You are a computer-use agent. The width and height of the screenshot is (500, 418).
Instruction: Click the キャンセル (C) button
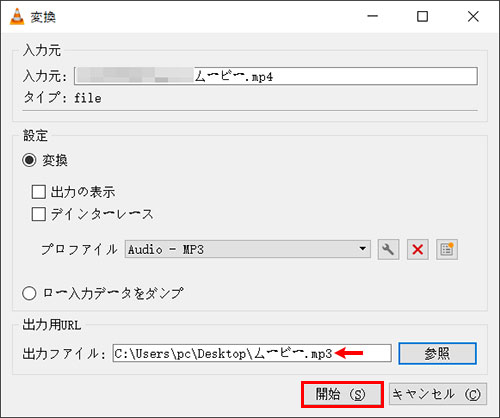click(x=438, y=394)
